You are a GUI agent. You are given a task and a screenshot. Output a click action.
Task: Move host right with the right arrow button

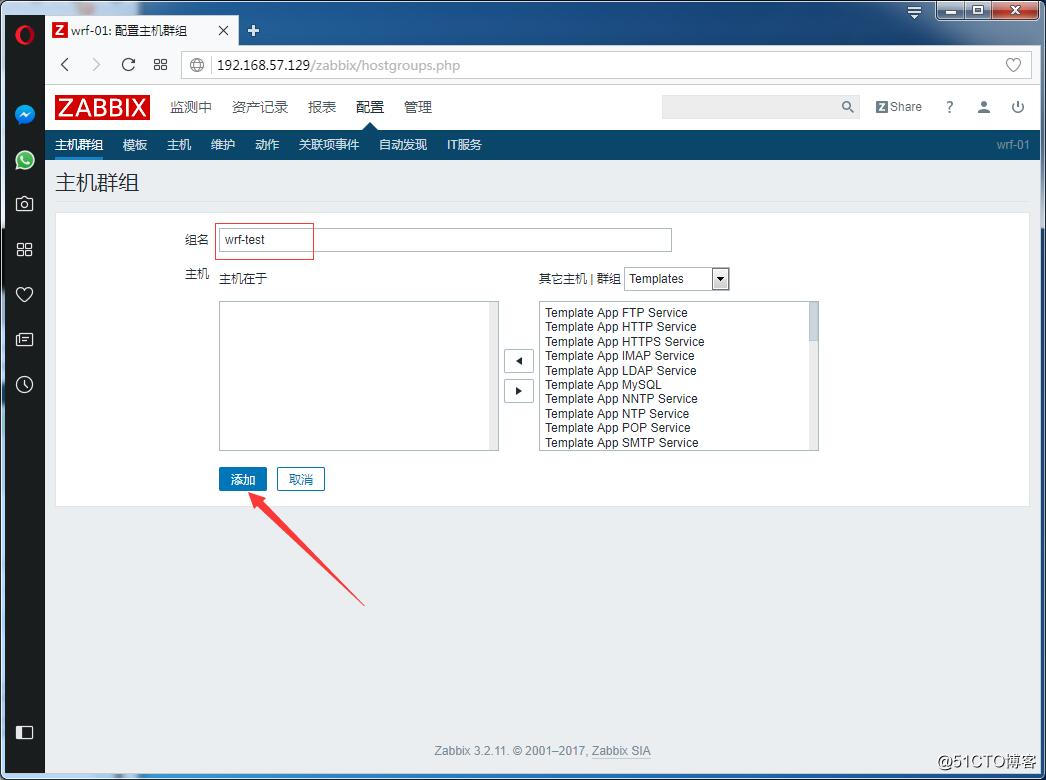pos(519,391)
